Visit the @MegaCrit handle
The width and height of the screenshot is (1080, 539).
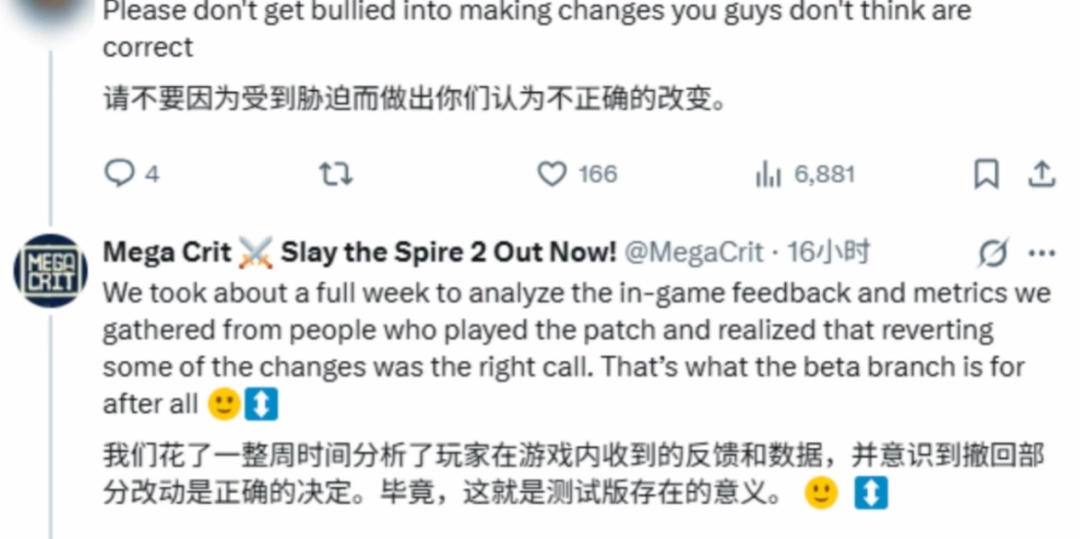(x=694, y=253)
